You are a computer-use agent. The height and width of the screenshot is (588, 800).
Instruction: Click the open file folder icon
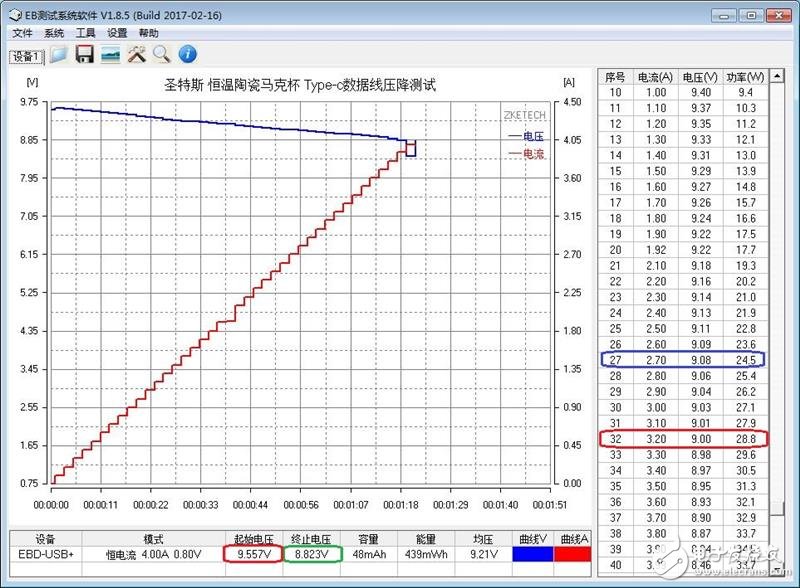(59, 55)
